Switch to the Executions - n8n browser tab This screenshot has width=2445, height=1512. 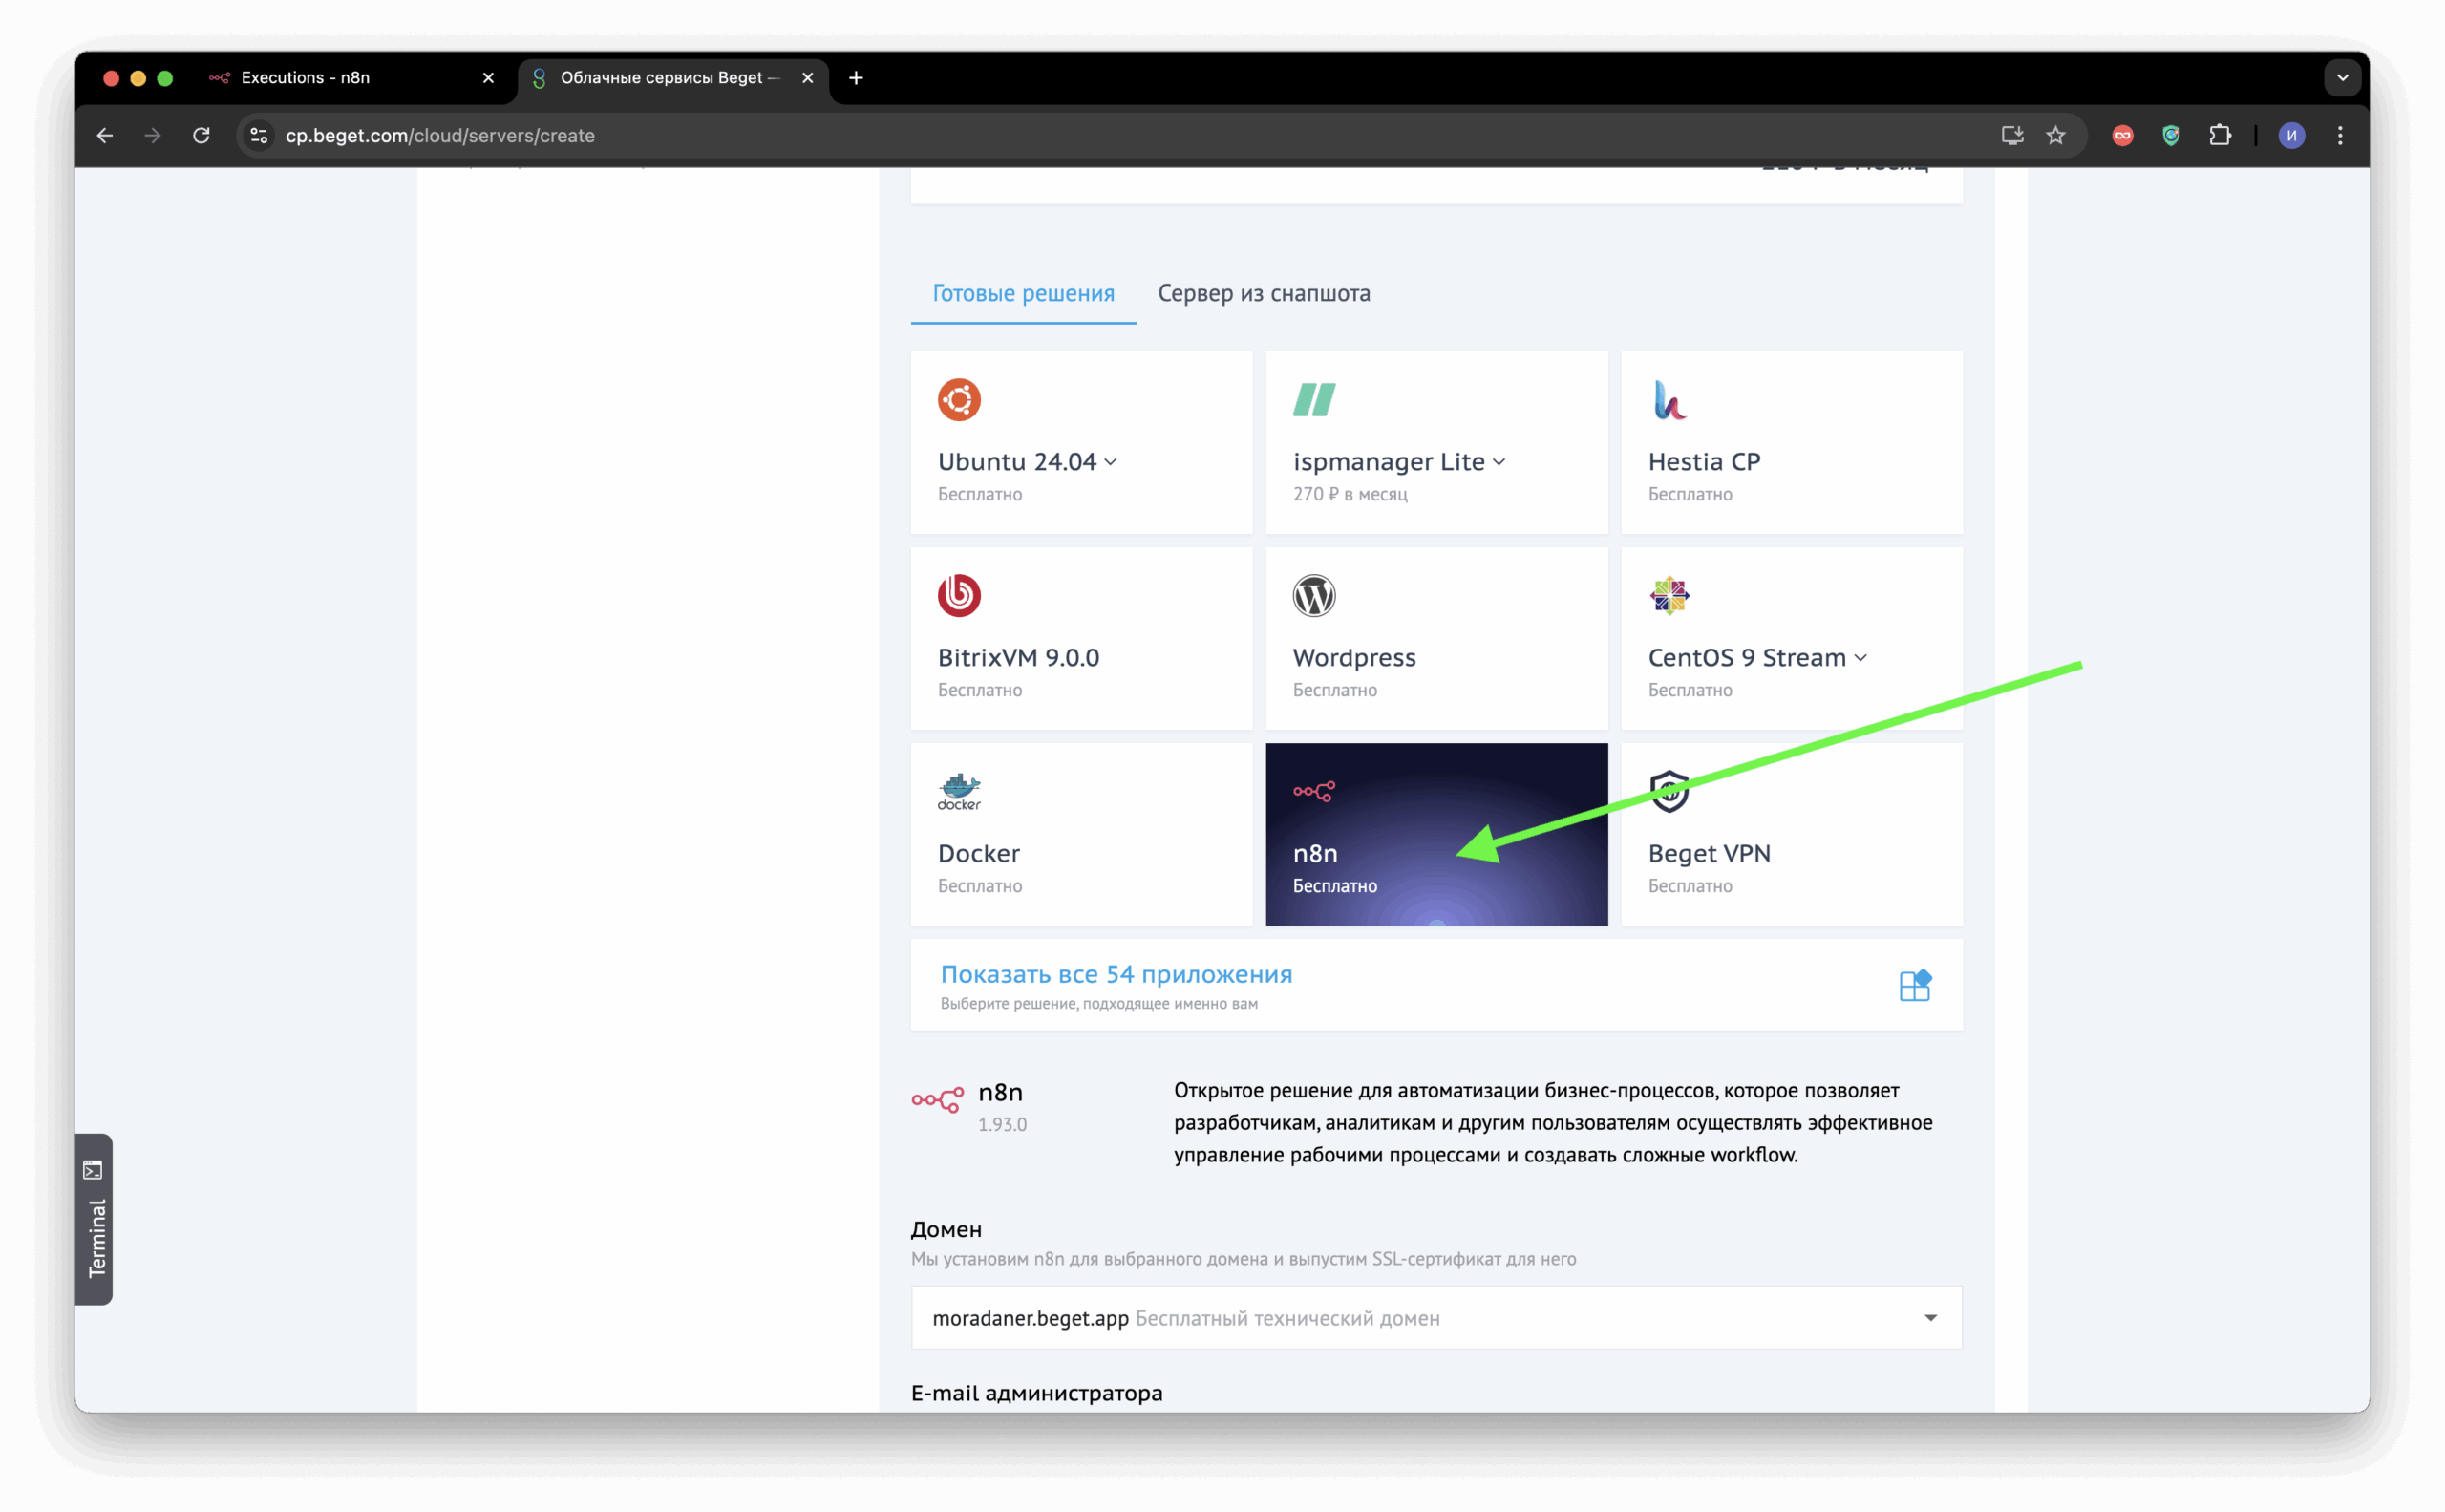305,78
